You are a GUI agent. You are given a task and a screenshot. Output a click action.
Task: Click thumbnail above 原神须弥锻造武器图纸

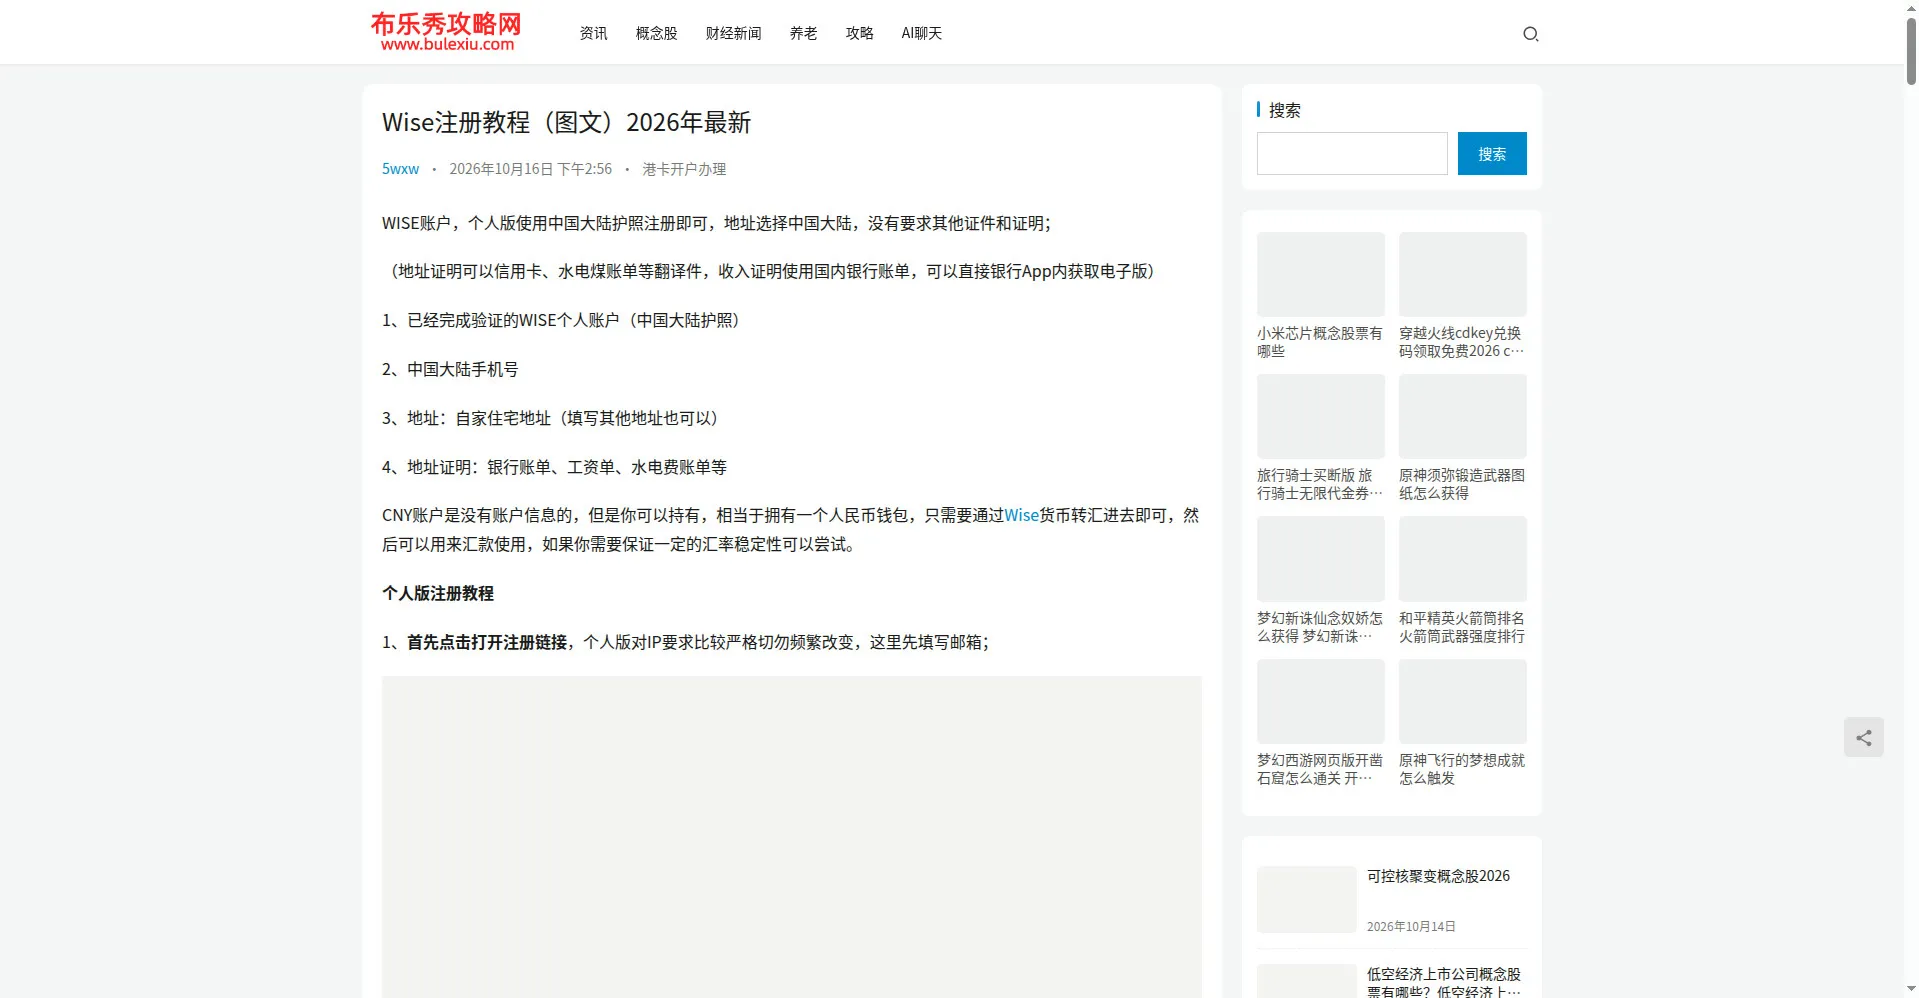click(x=1462, y=416)
